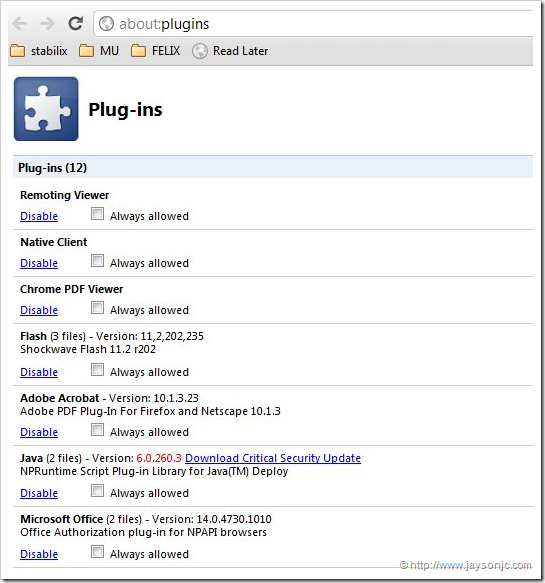Click the browser back arrow
Image resolution: width=545 pixels, height=583 pixels.
19,24
